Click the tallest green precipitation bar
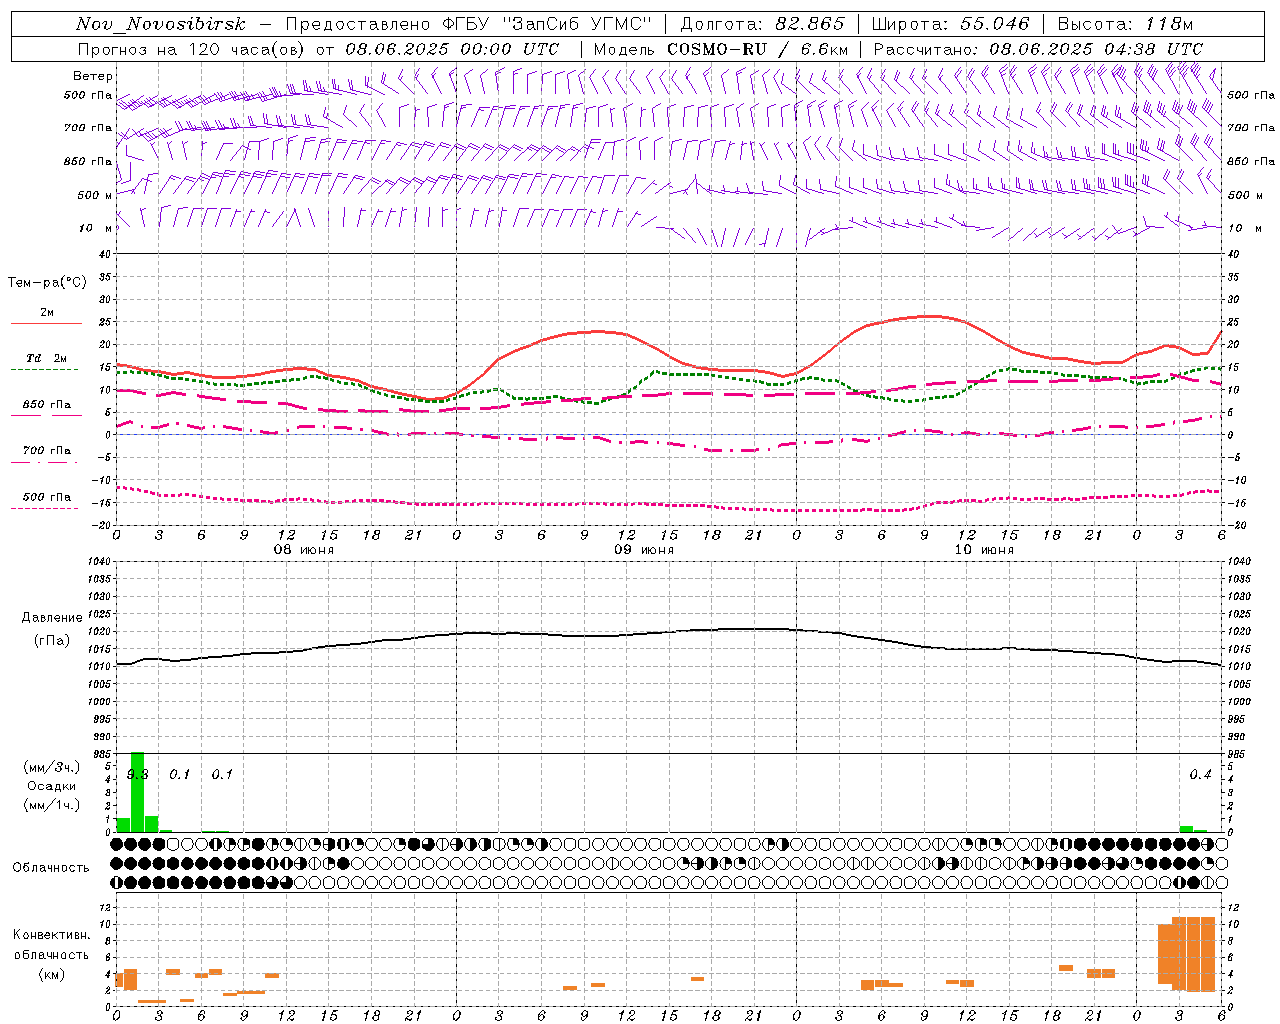Viewport: 1280px width, 1024px height. coord(138,792)
